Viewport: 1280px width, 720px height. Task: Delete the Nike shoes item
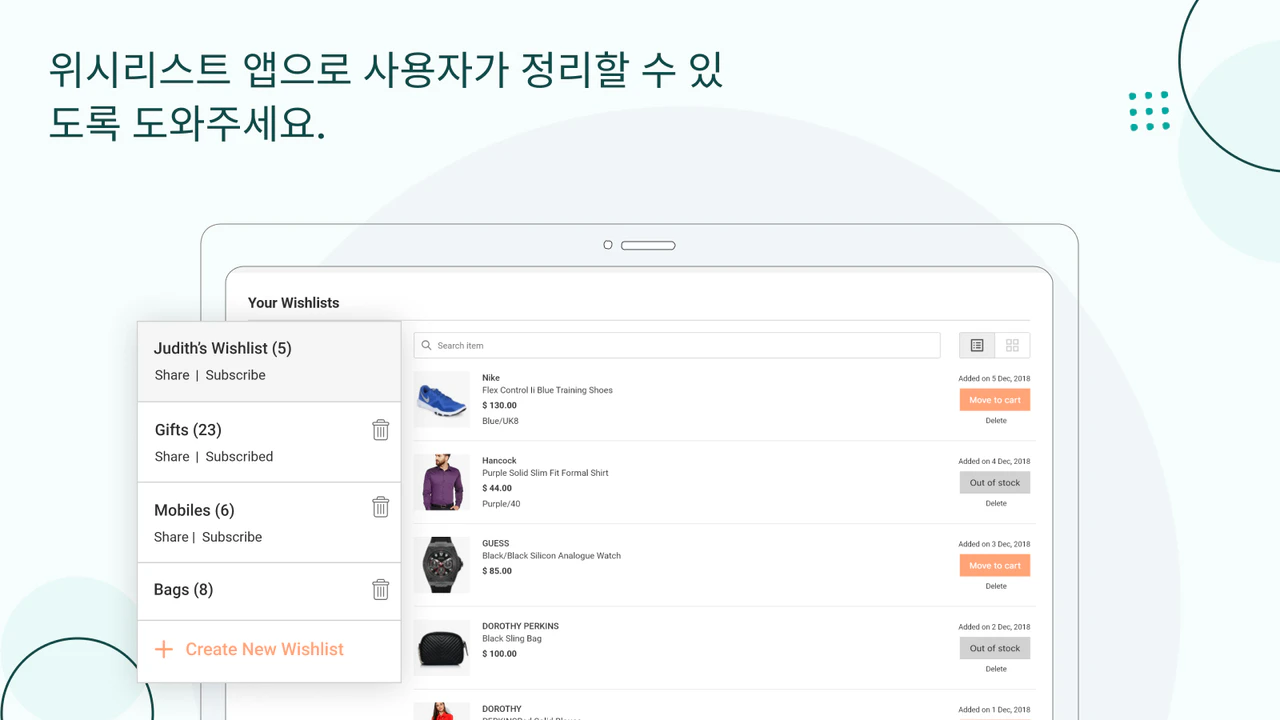pos(996,421)
